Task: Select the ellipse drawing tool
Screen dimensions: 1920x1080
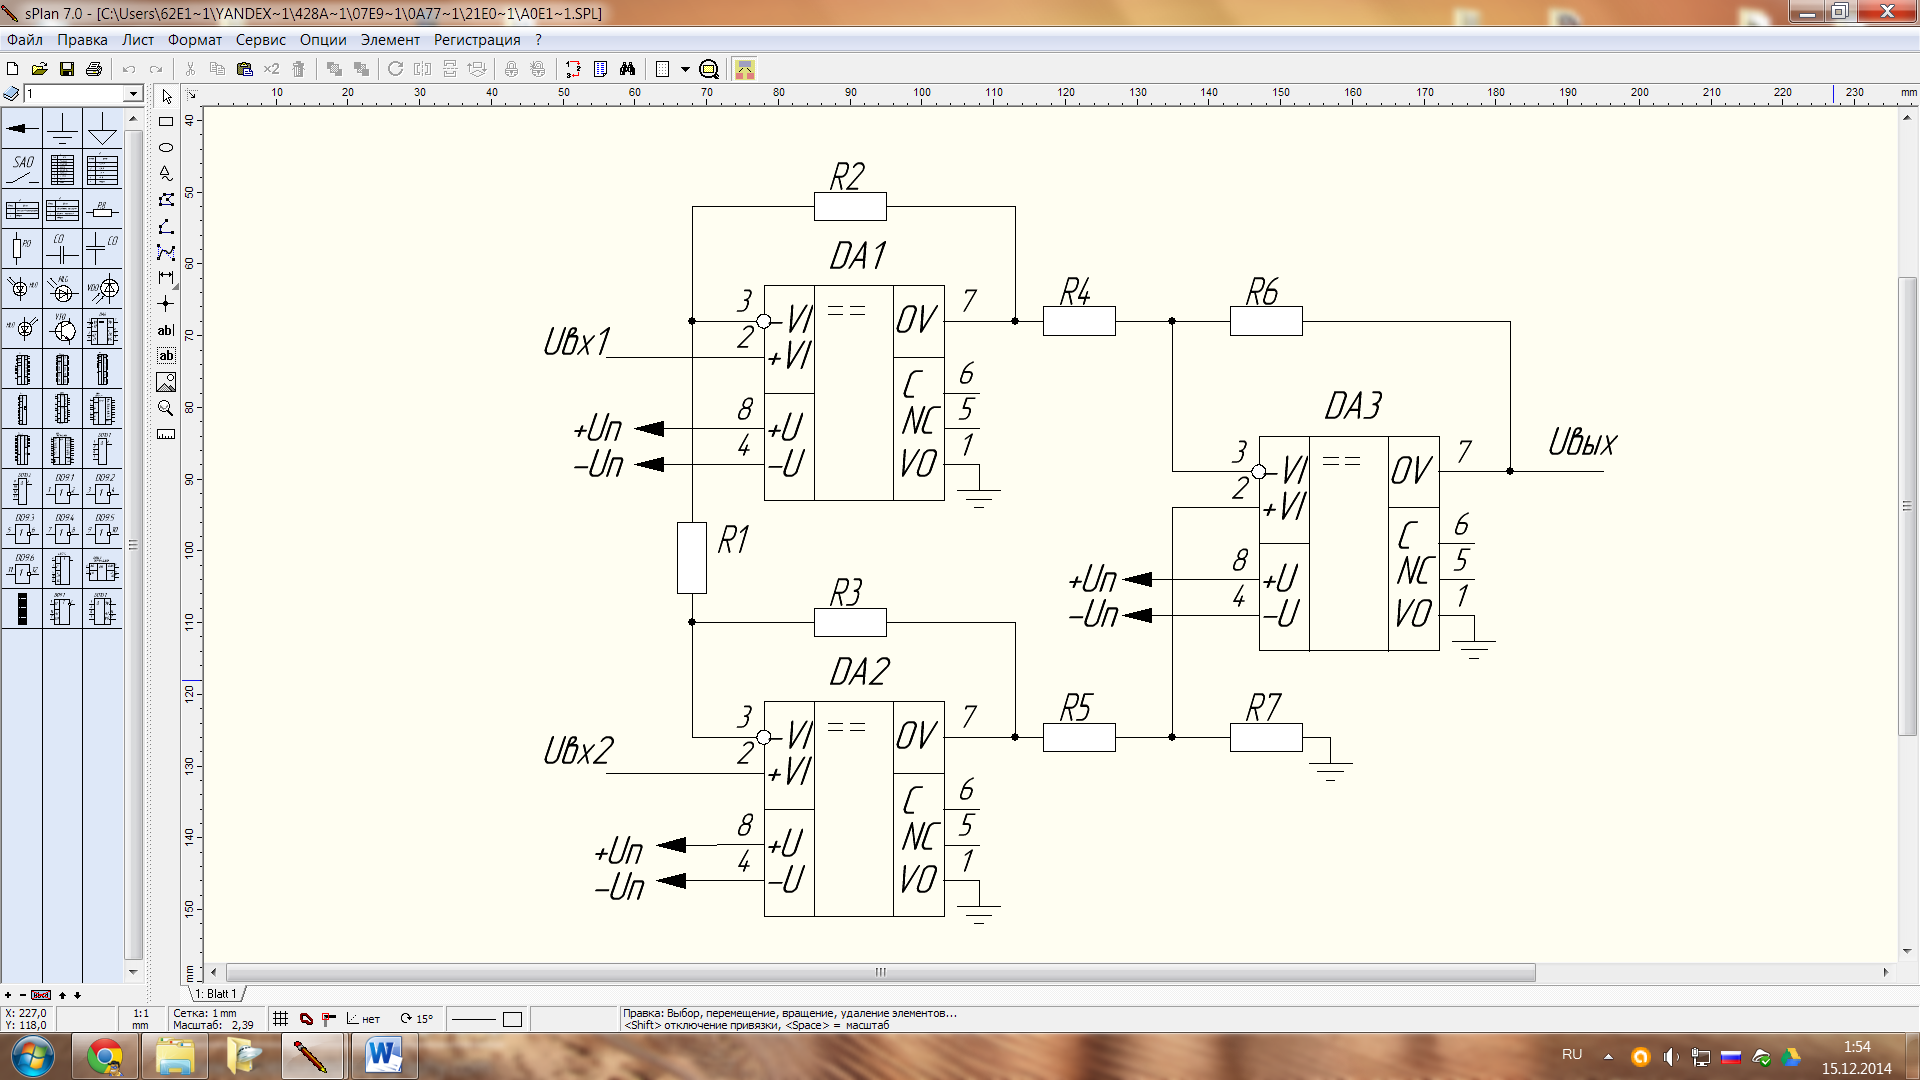Action: pyautogui.click(x=166, y=147)
